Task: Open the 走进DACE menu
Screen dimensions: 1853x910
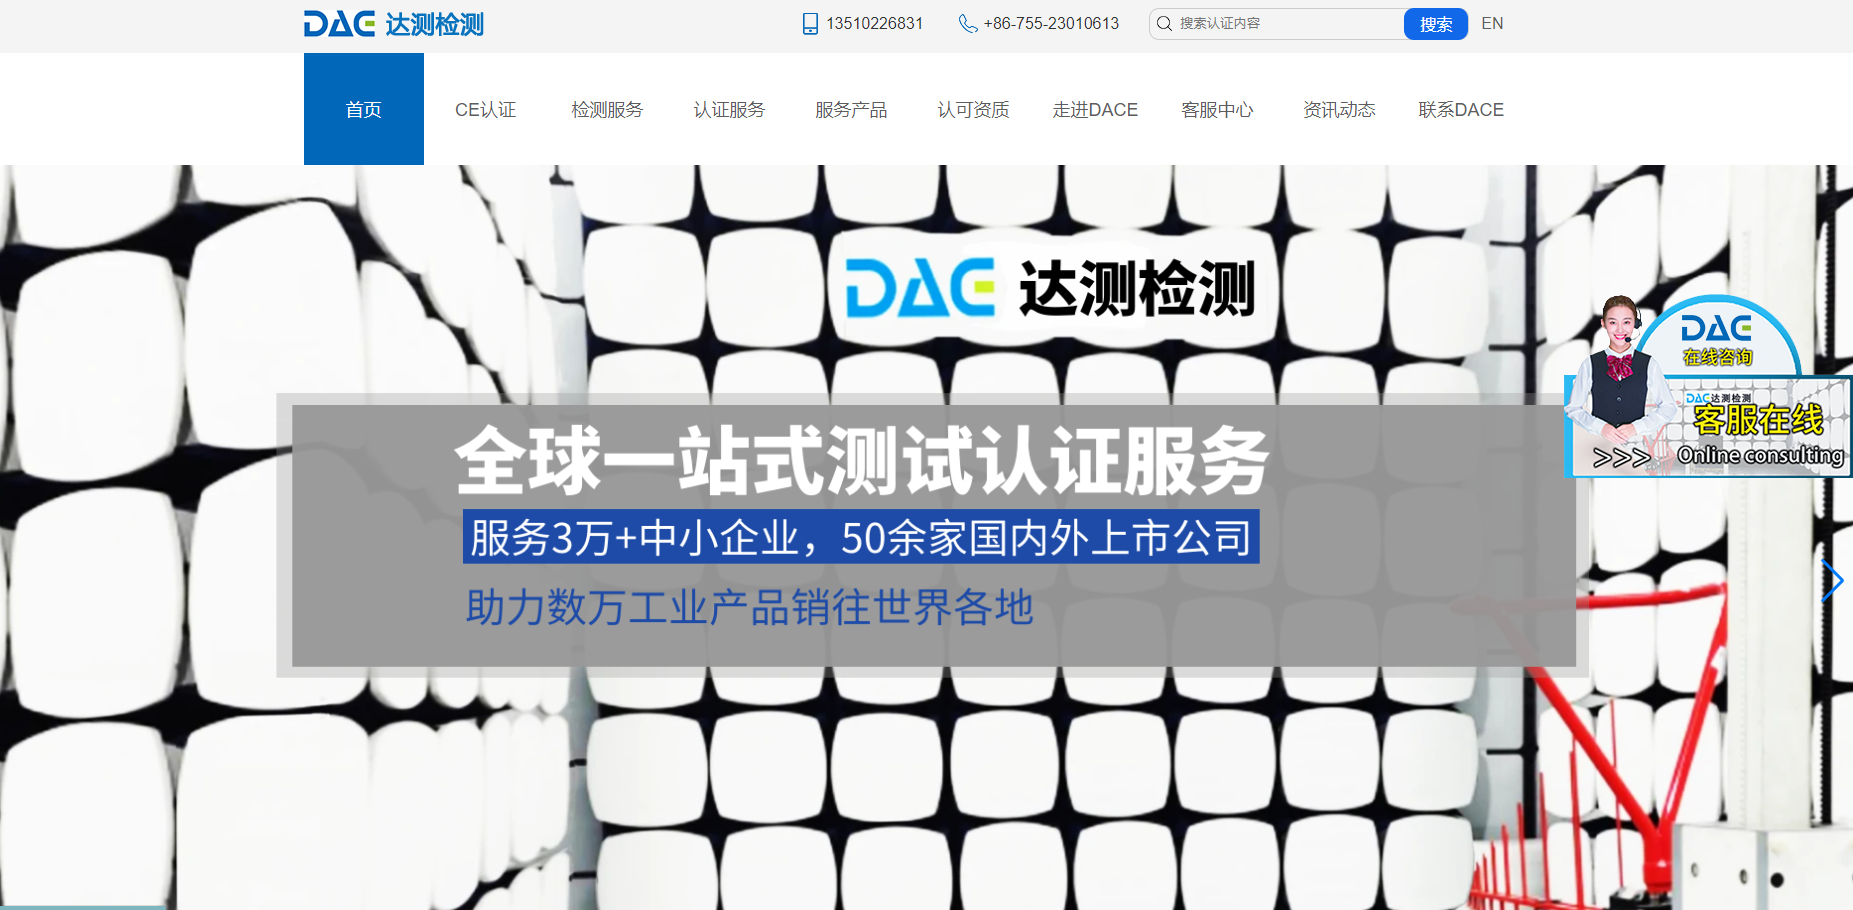Action: pos(1095,109)
